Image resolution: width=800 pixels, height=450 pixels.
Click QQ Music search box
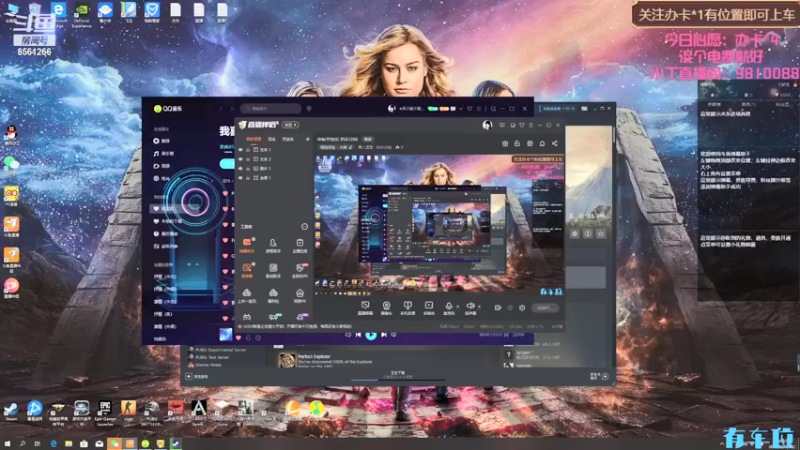271,109
